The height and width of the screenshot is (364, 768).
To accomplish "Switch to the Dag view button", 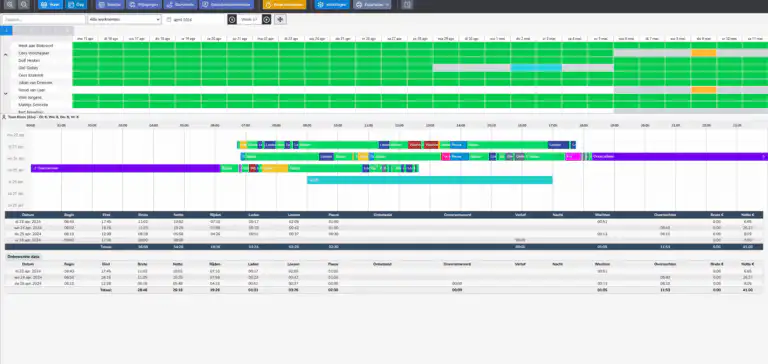I will 77,5.
